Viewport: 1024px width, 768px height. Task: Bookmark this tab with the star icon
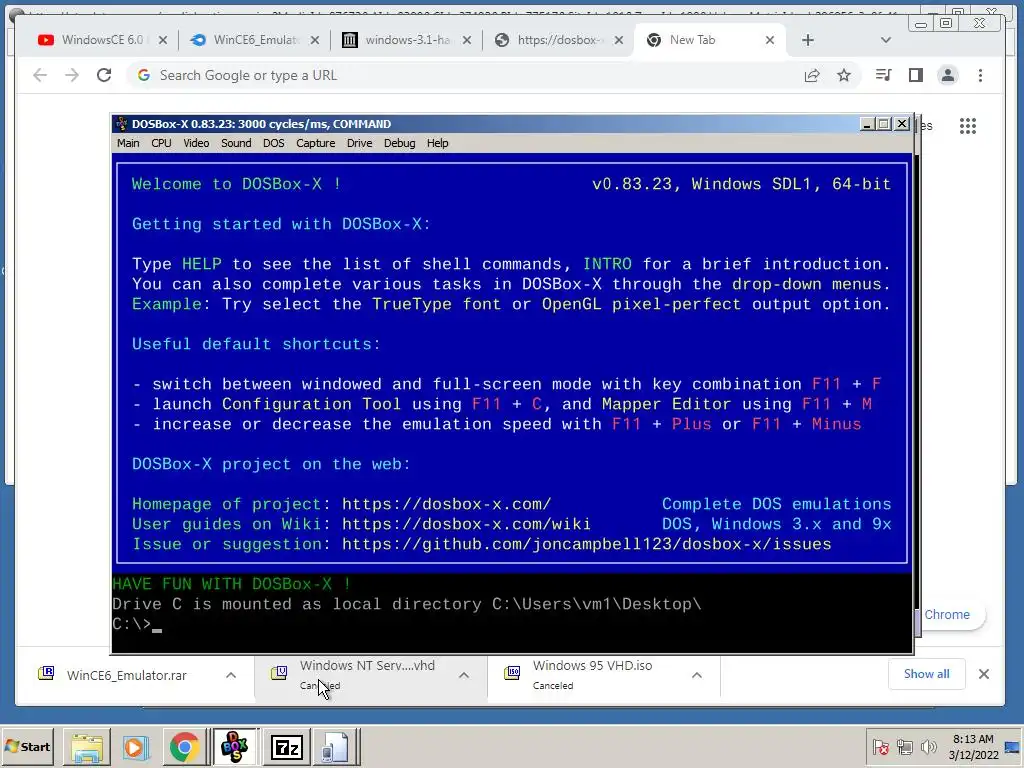(844, 75)
